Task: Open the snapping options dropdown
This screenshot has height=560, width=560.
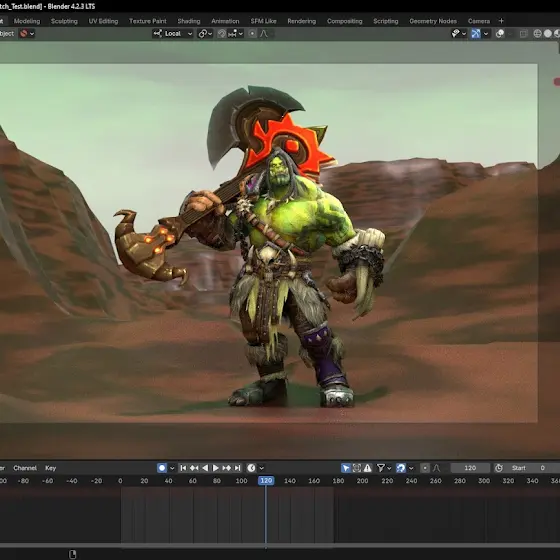Action: pyautogui.click(x=236, y=34)
